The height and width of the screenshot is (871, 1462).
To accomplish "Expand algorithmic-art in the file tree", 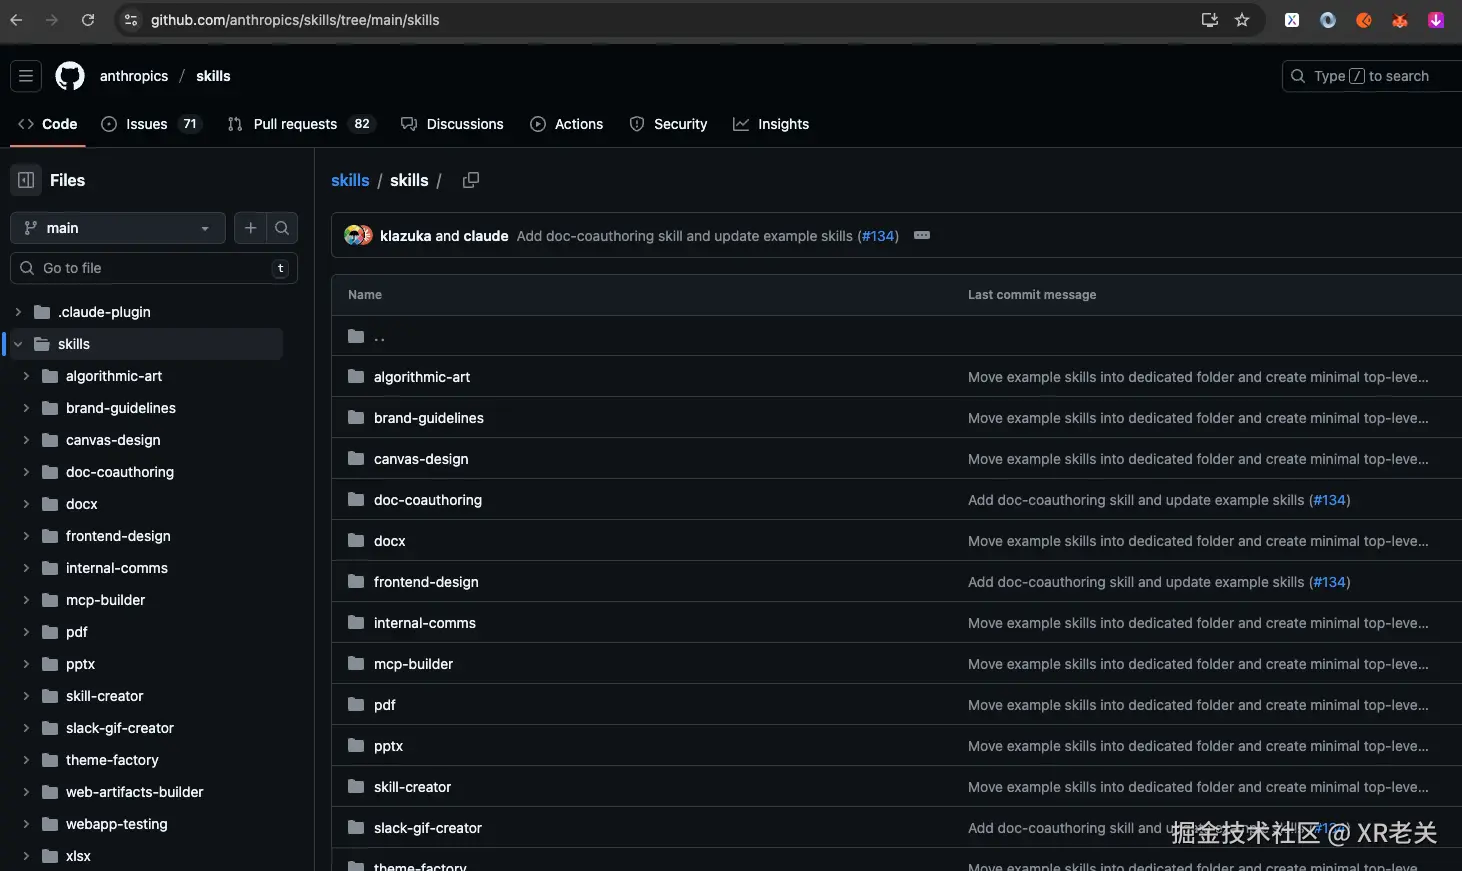I will 26,376.
